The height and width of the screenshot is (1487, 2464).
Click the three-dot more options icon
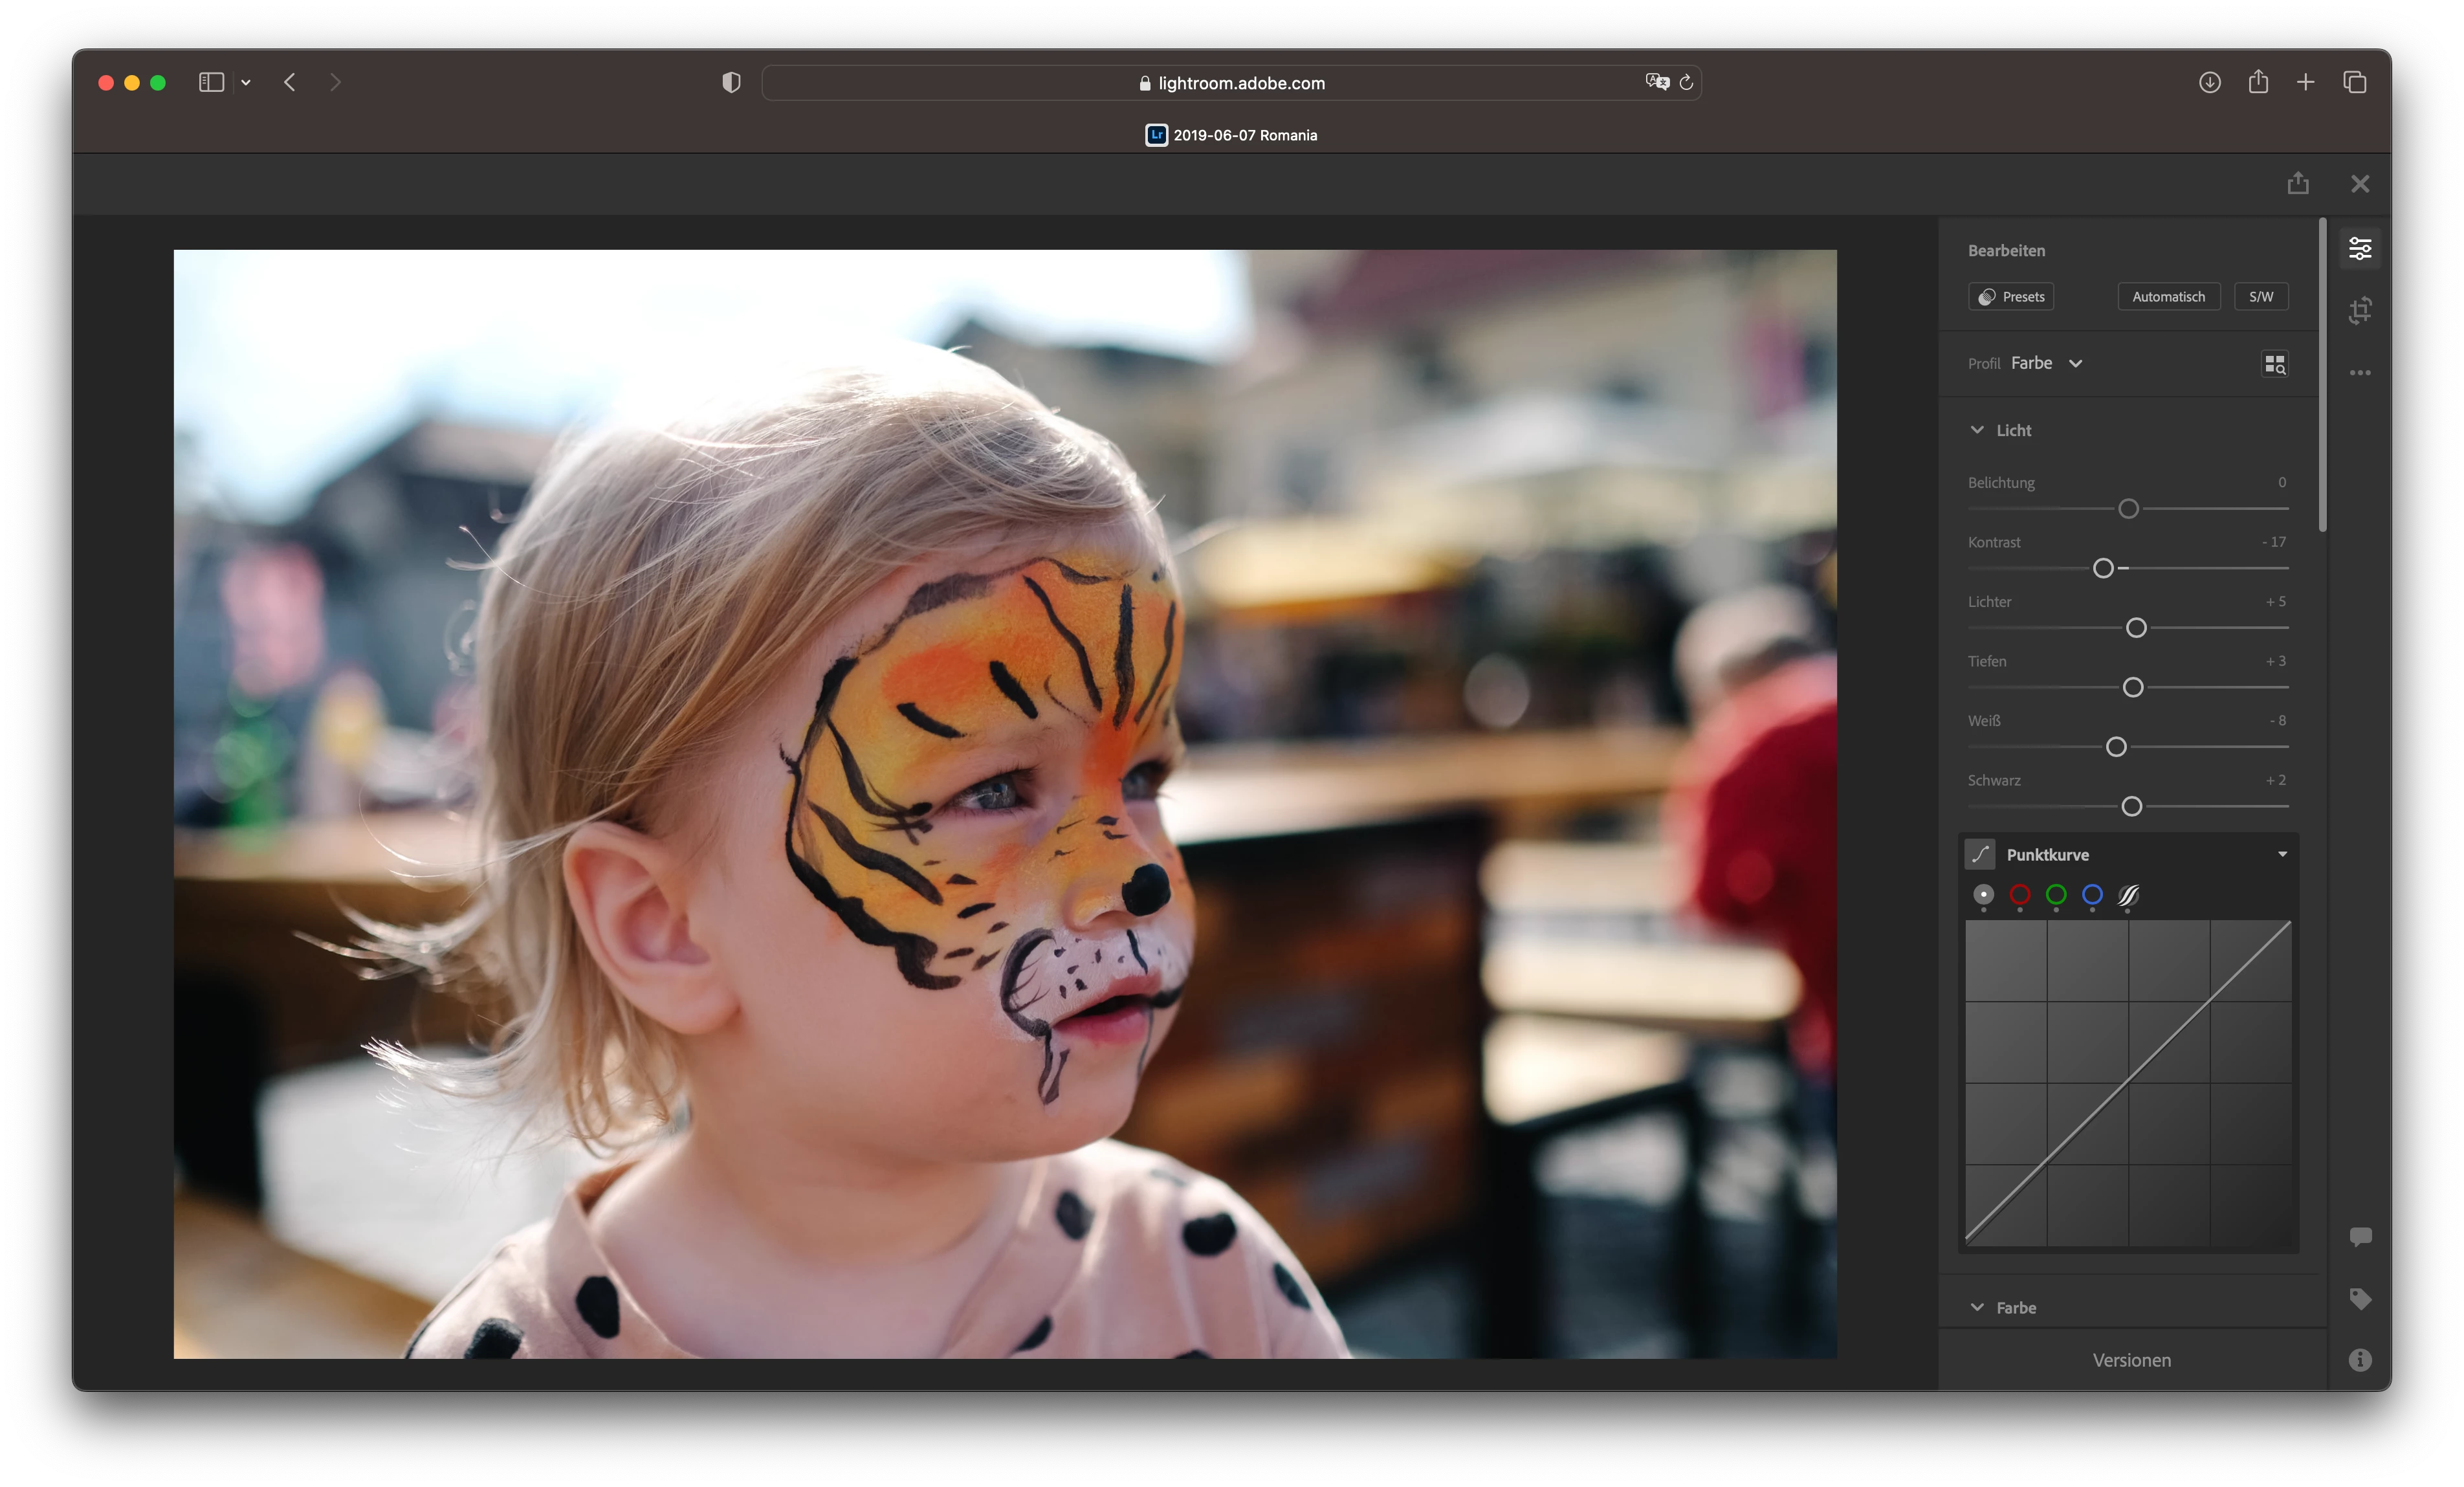[x=2359, y=372]
